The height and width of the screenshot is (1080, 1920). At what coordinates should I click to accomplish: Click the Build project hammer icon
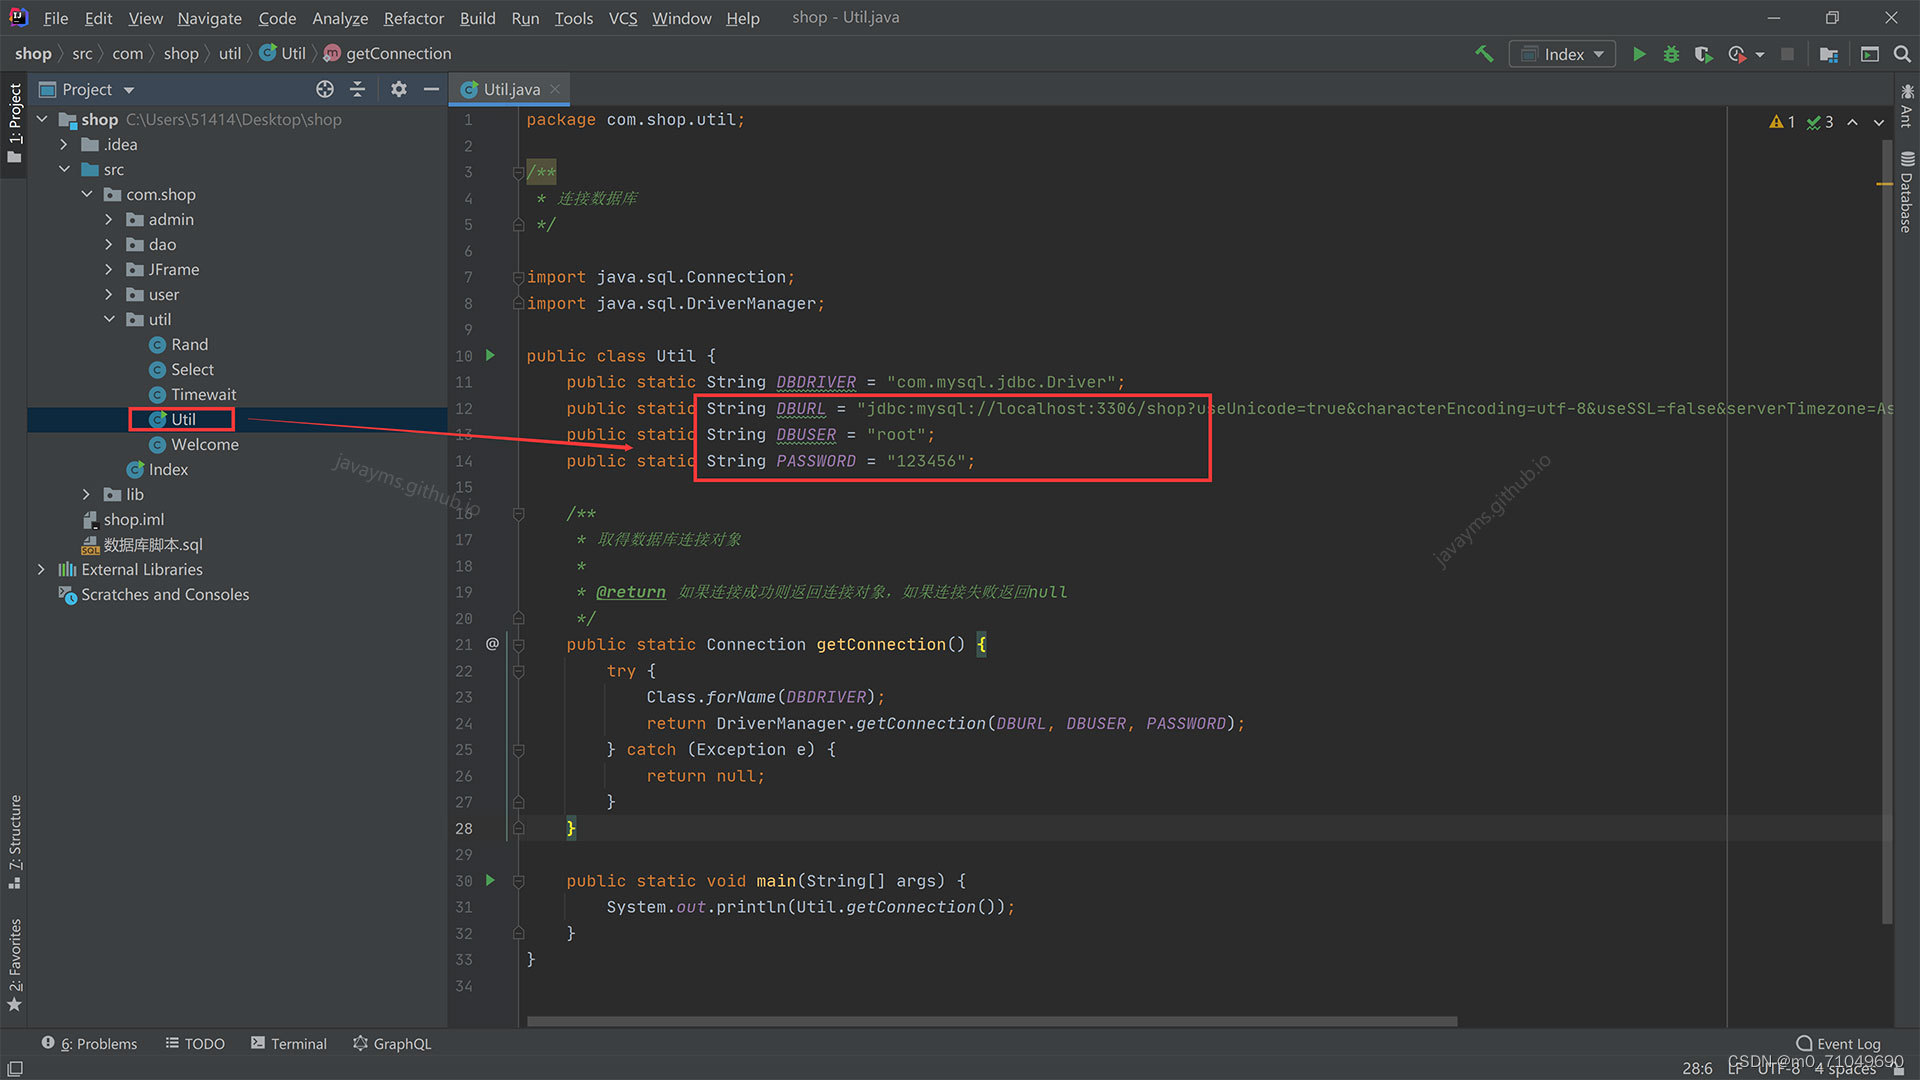pyautogui.click(x=1484, y=54)
